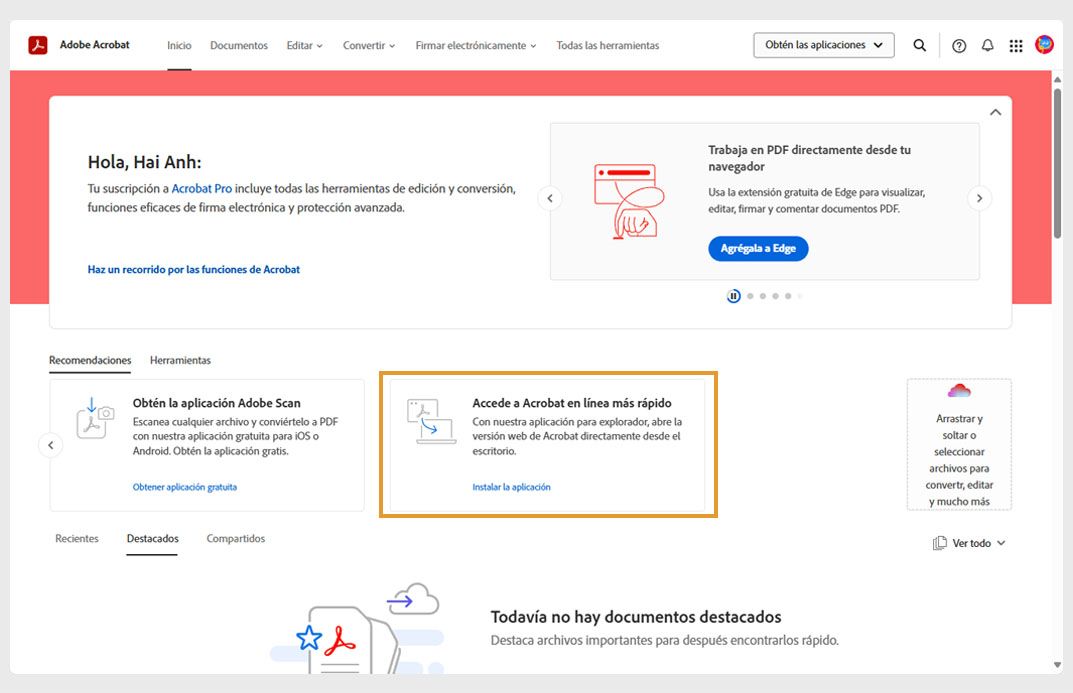
Task: Open the Obtén las aplicaciones dropdown
Action: [823, 45]
